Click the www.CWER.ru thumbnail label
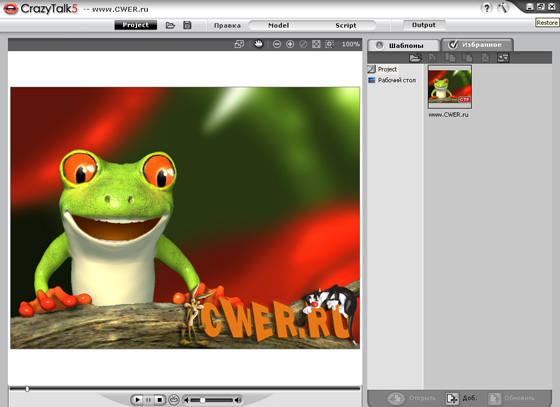Viewport: 560px width, 407px height. click(448, 115)
